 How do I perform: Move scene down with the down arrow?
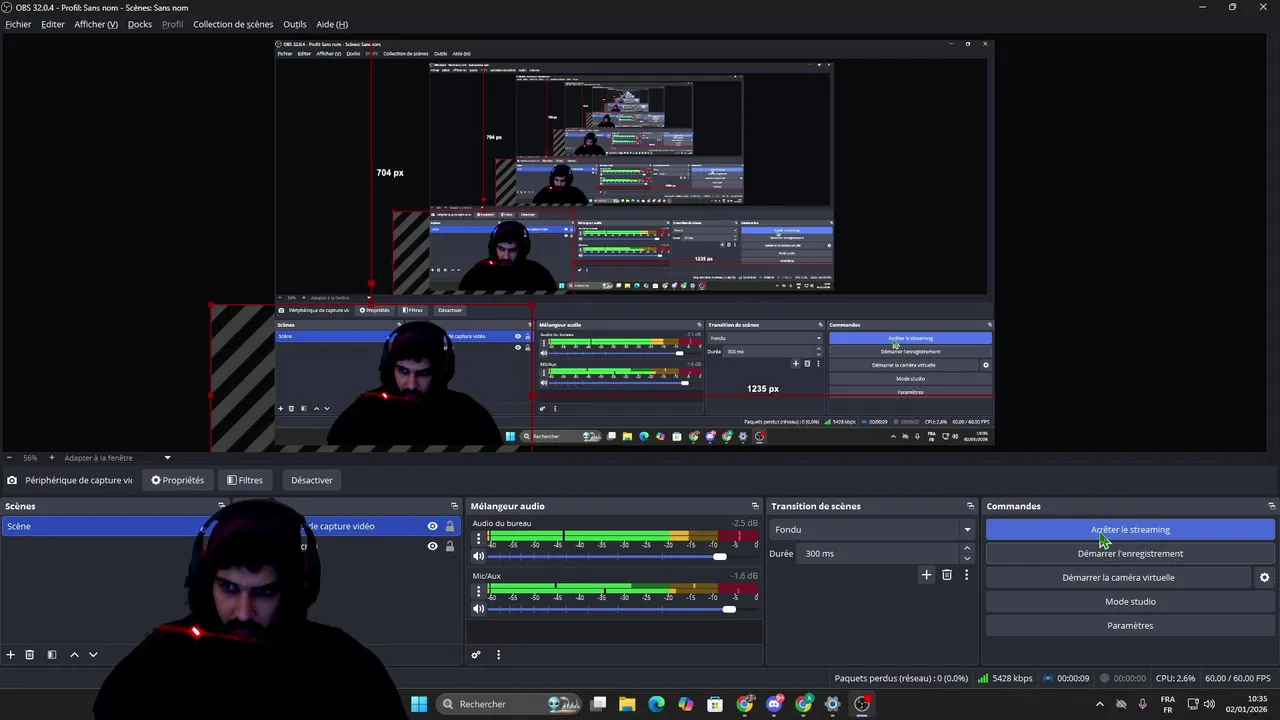[x=93, y=655]
